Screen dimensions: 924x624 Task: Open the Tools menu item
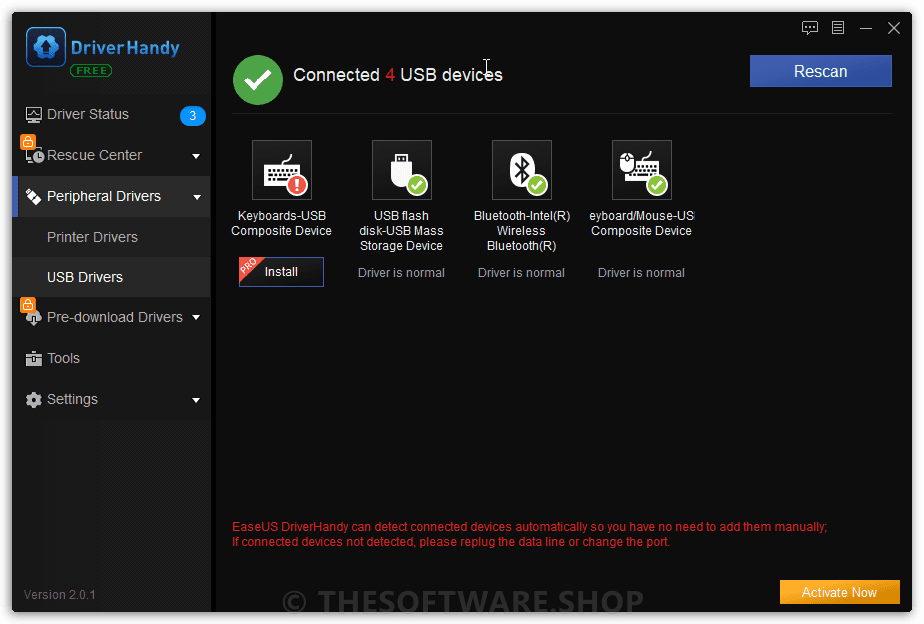click(x=111, y=358)
